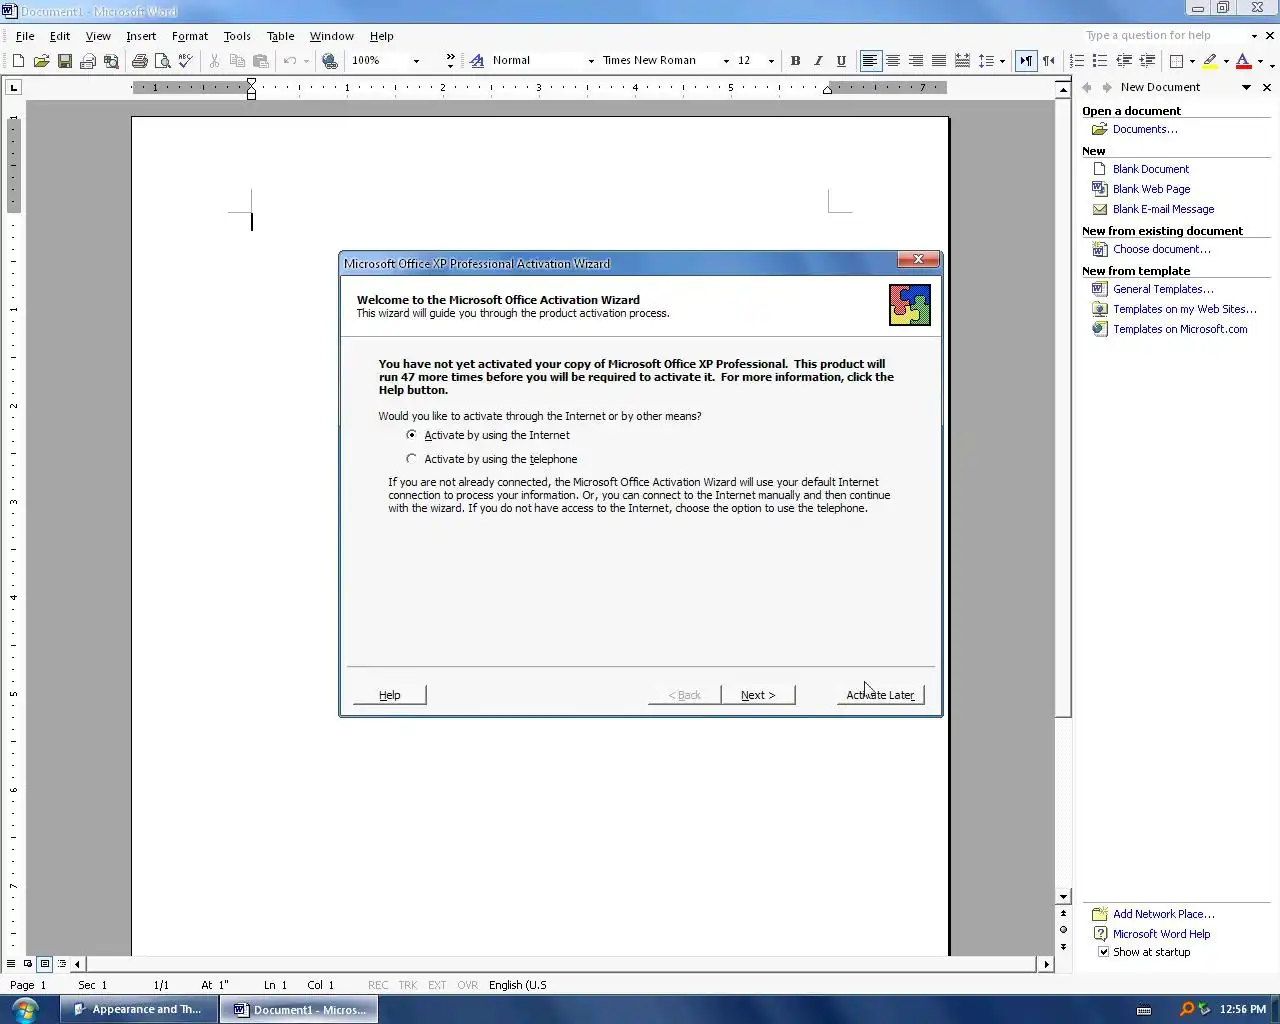Open Styles and Formatting icon
This screenshot has width=1280, height=1024.
pyautogui.click(x=477, y=61)
